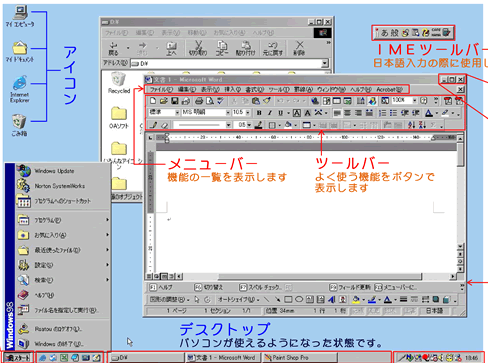This screenshot has width=488, height=363.
Task: Click the マイ コンピュータ desktop icon
Action: click(x=20, y=16)
